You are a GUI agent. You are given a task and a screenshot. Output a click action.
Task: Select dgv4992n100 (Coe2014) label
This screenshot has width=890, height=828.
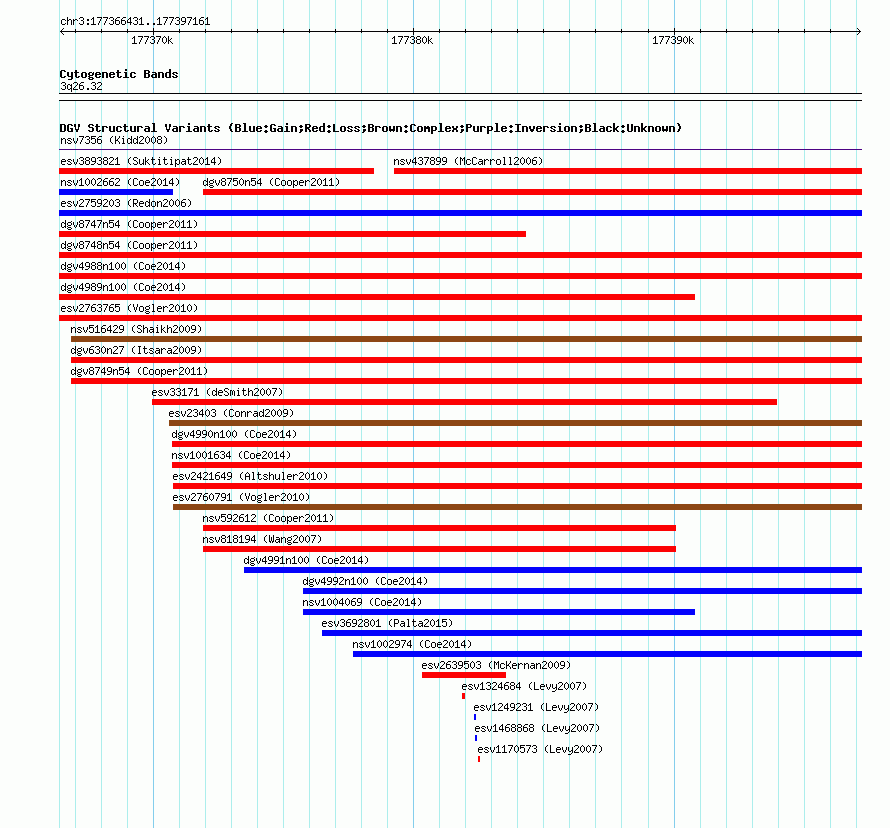coord(365,581)
